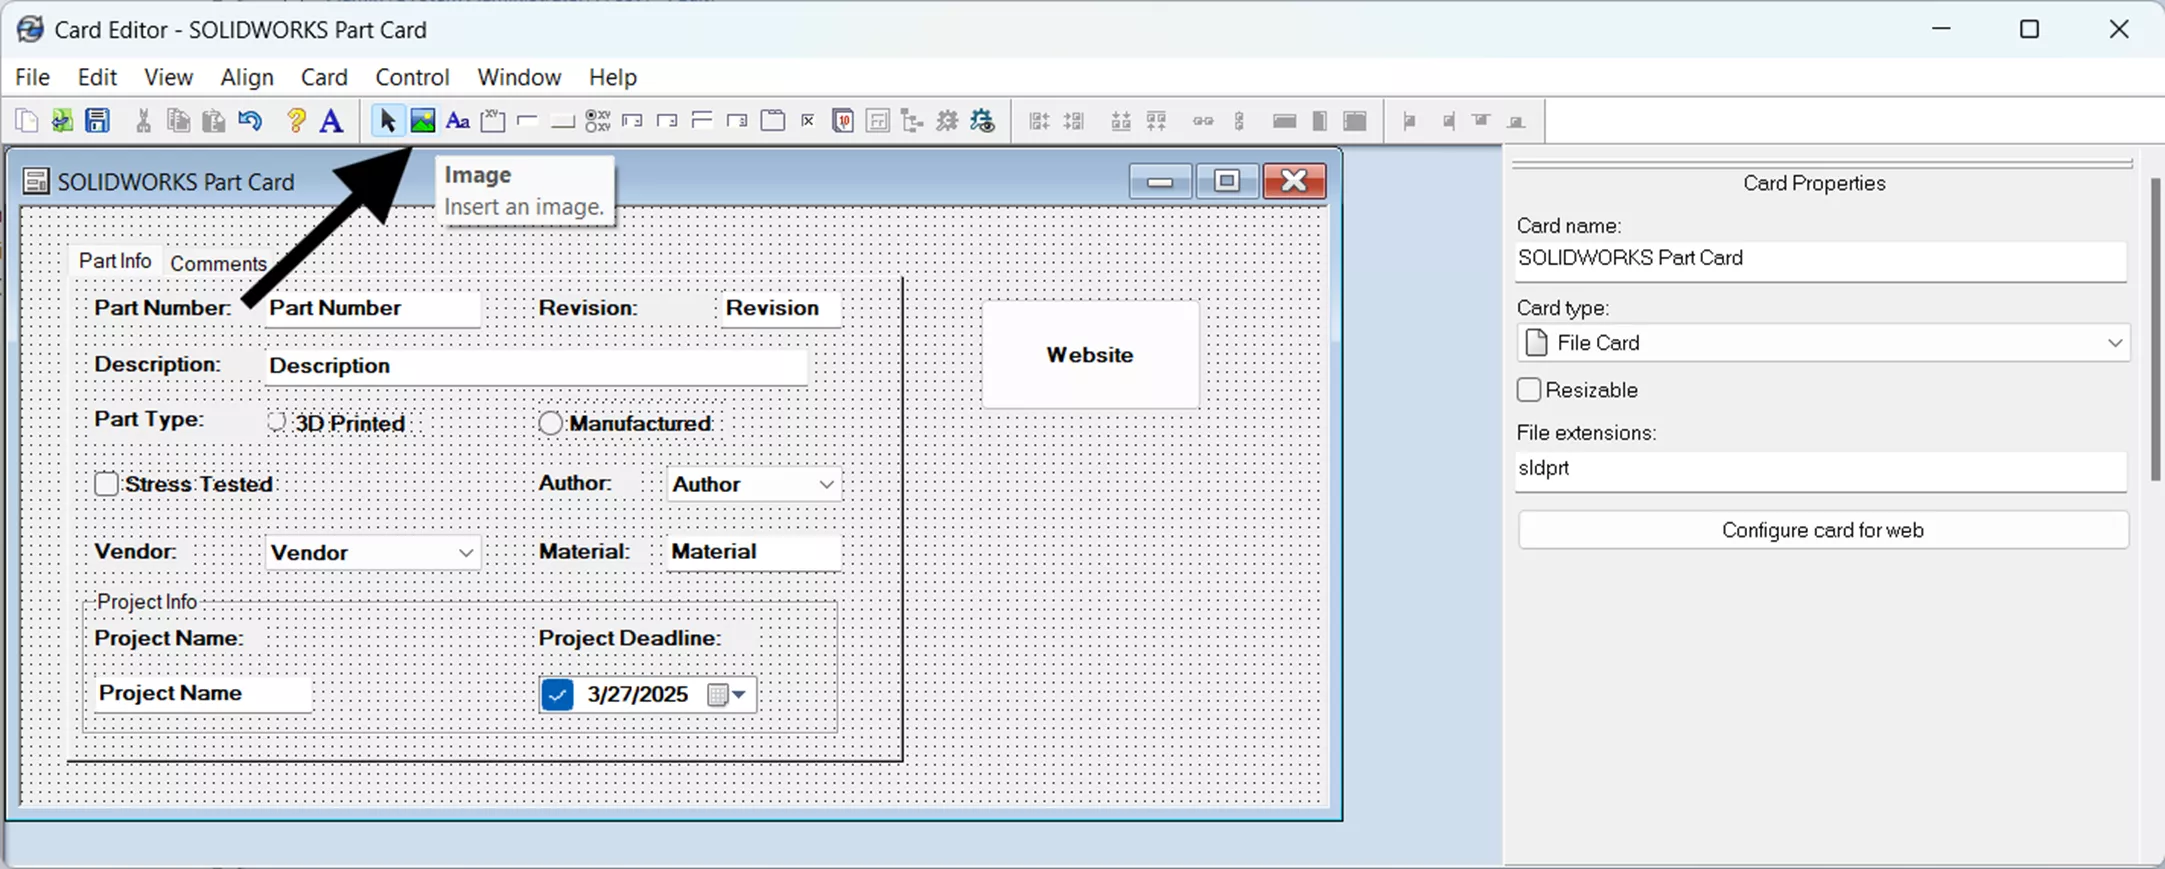Toggle the Stress Tested checkbox

pos(106,484)
